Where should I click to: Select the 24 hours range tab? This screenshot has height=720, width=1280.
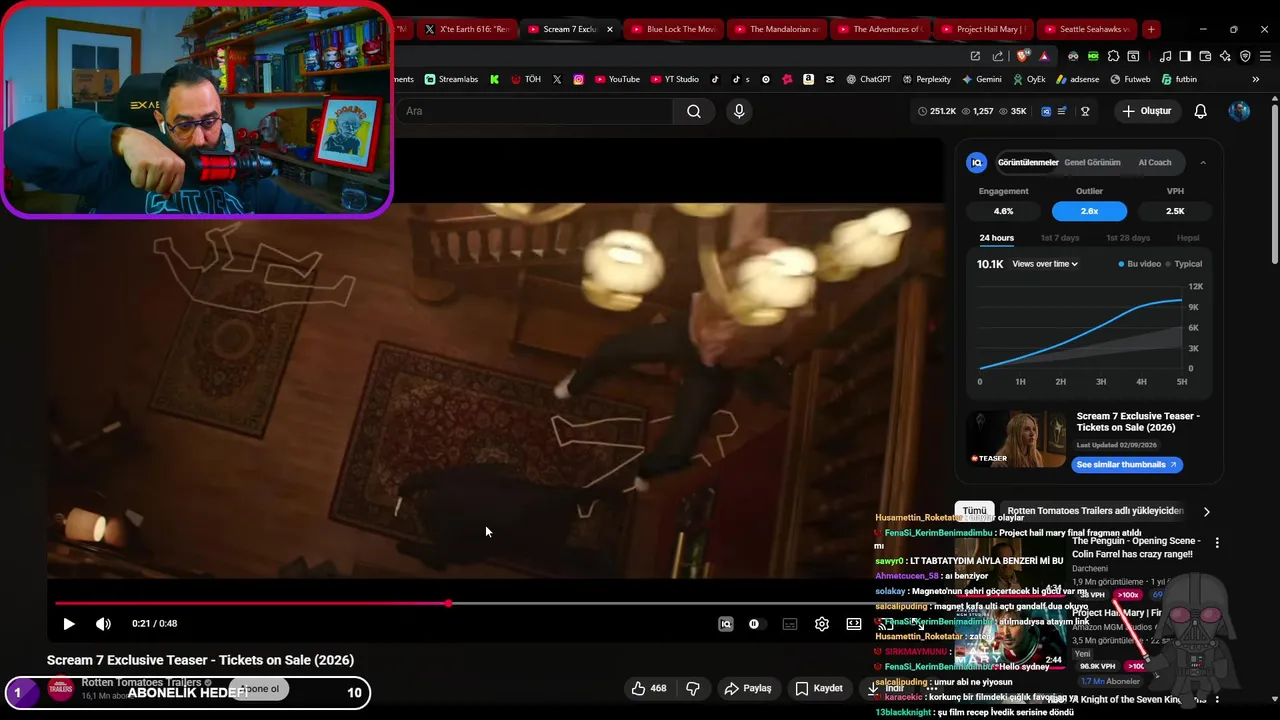click(996, 238)
